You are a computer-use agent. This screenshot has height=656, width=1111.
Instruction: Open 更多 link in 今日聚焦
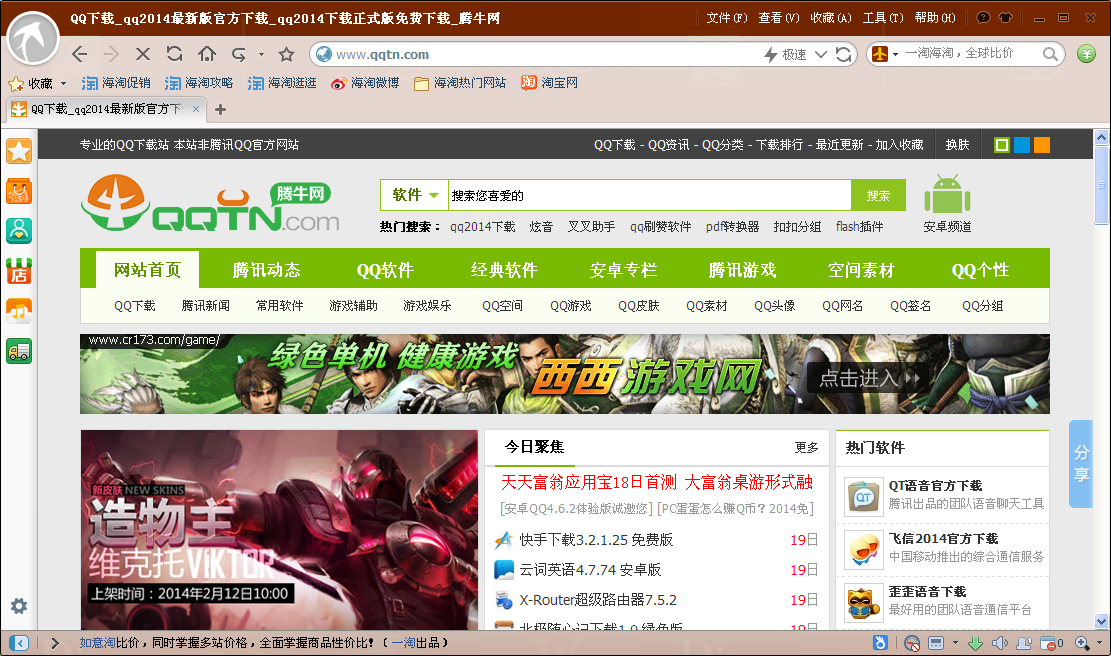click(x=806, y=447)
